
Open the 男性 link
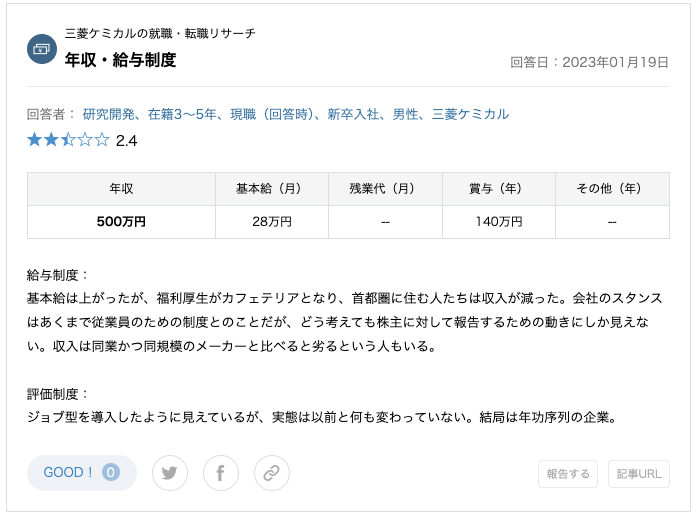point(405,114)
